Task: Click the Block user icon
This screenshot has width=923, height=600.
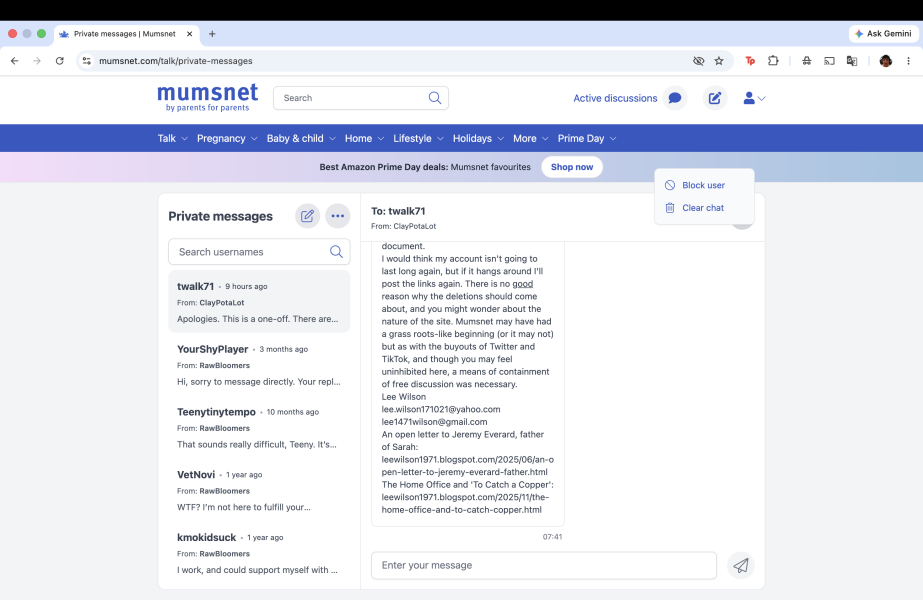Action: [x=670, y=185]
